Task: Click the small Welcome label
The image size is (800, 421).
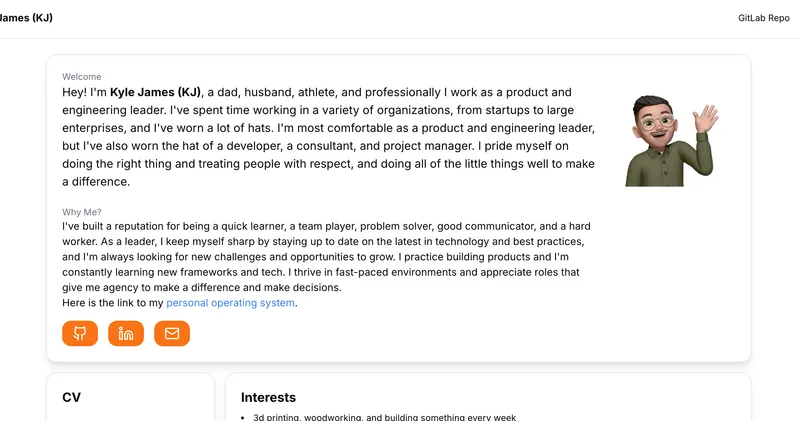Action: click(x=82, y=77)
